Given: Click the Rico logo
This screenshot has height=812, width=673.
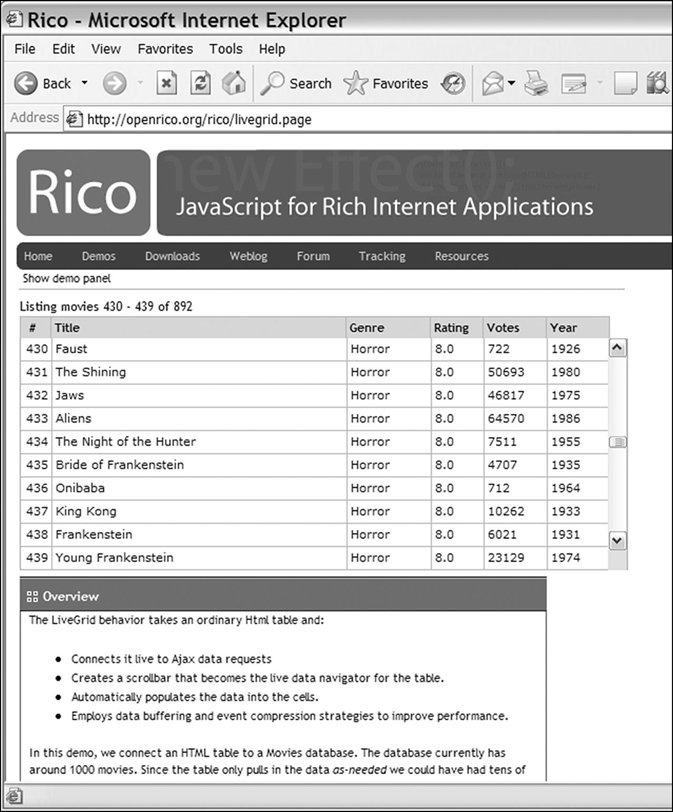Looking at the screenshot, I should click(83, 193).
